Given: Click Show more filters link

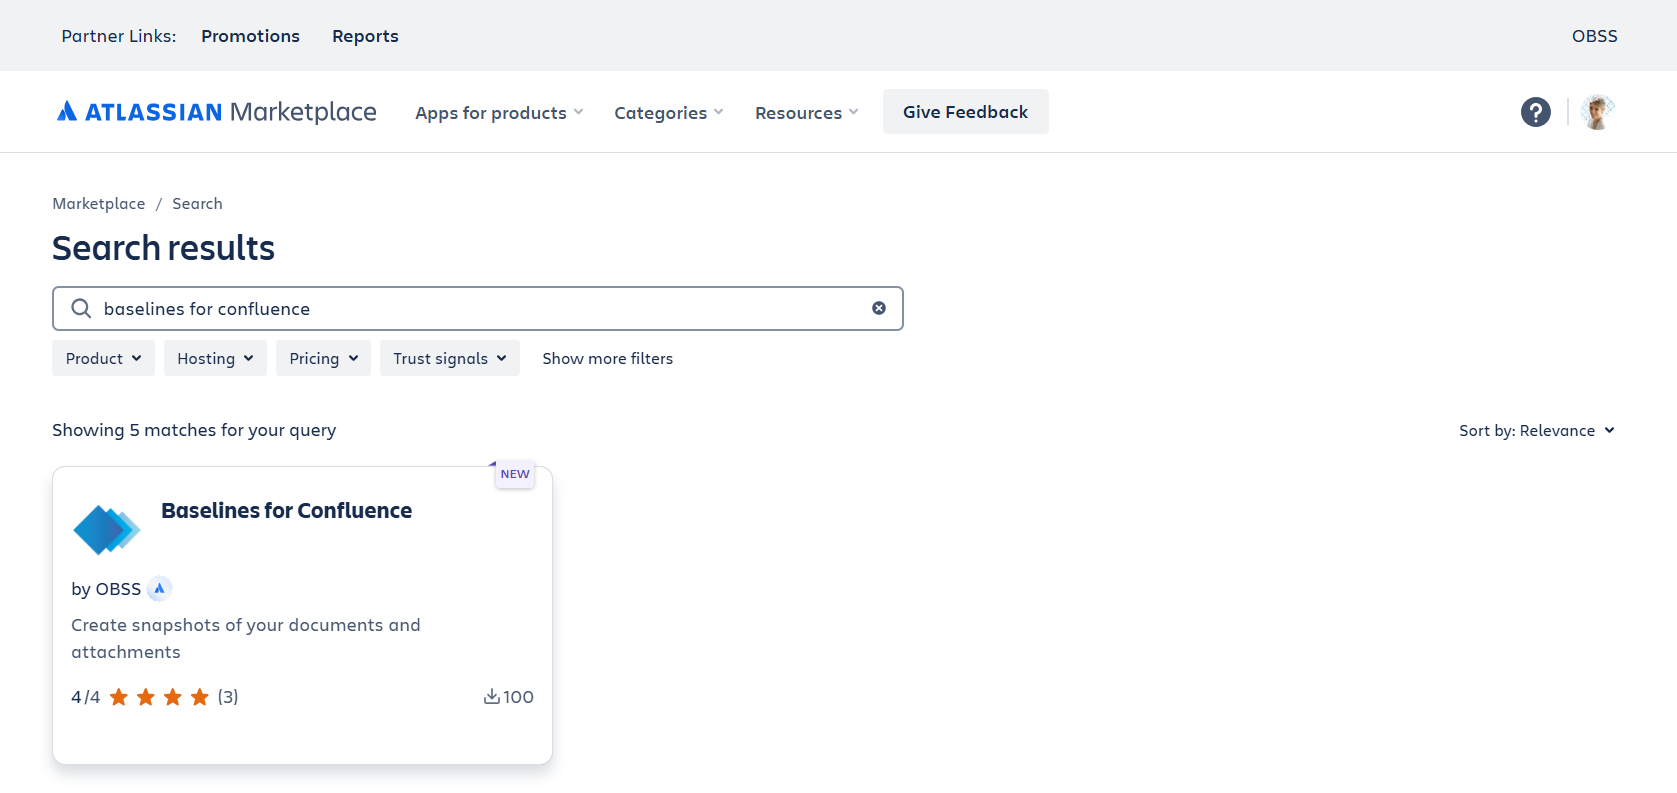Looking at the screenshot, I should (x=607, y=358).
